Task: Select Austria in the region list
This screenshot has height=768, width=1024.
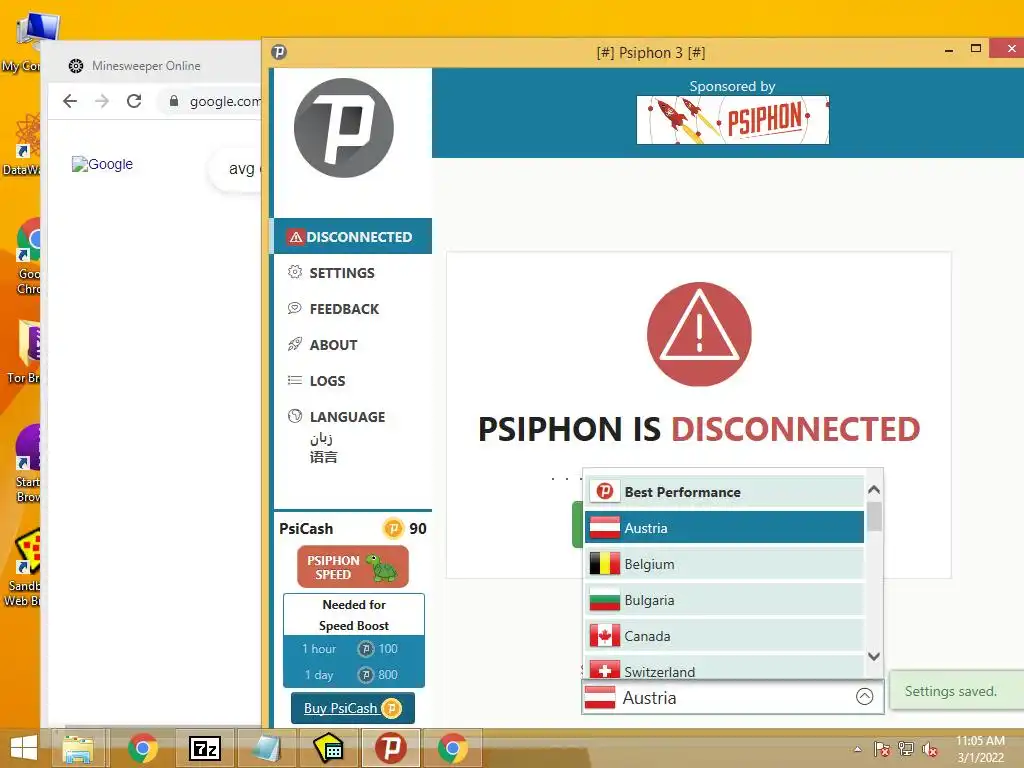Action: pyautogui.click(x=724, y=528)
